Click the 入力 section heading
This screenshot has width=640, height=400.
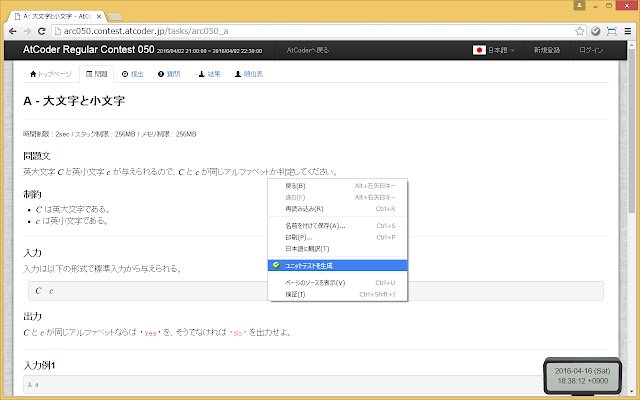[32, 253]
